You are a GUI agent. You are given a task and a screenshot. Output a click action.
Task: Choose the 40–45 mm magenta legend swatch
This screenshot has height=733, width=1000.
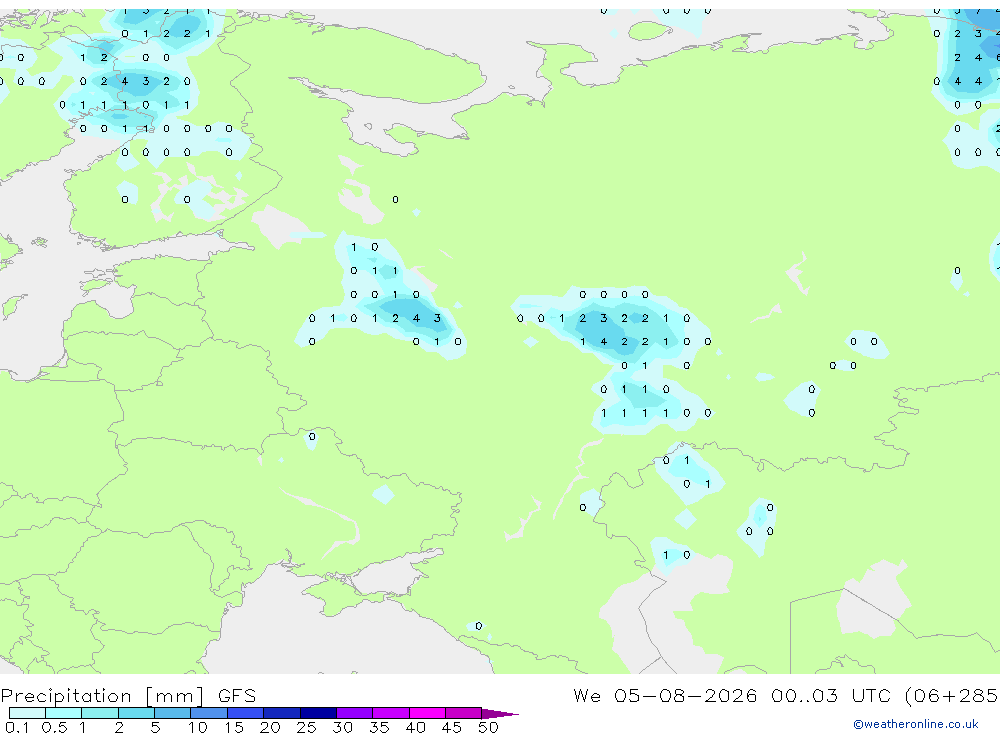coord(427,713)
